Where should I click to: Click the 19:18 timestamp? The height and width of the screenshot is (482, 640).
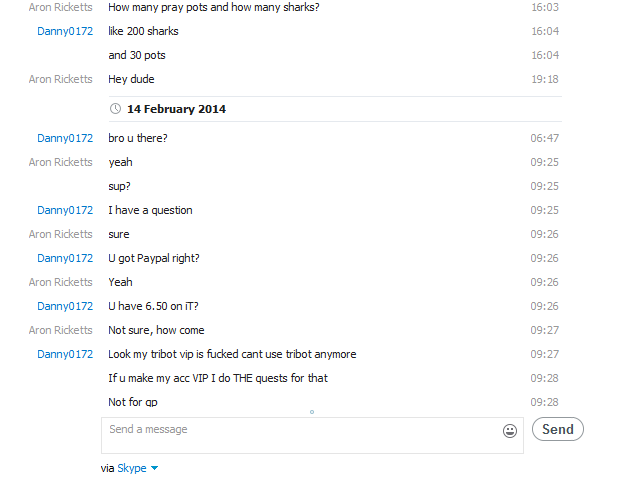[x=544, y=79]
